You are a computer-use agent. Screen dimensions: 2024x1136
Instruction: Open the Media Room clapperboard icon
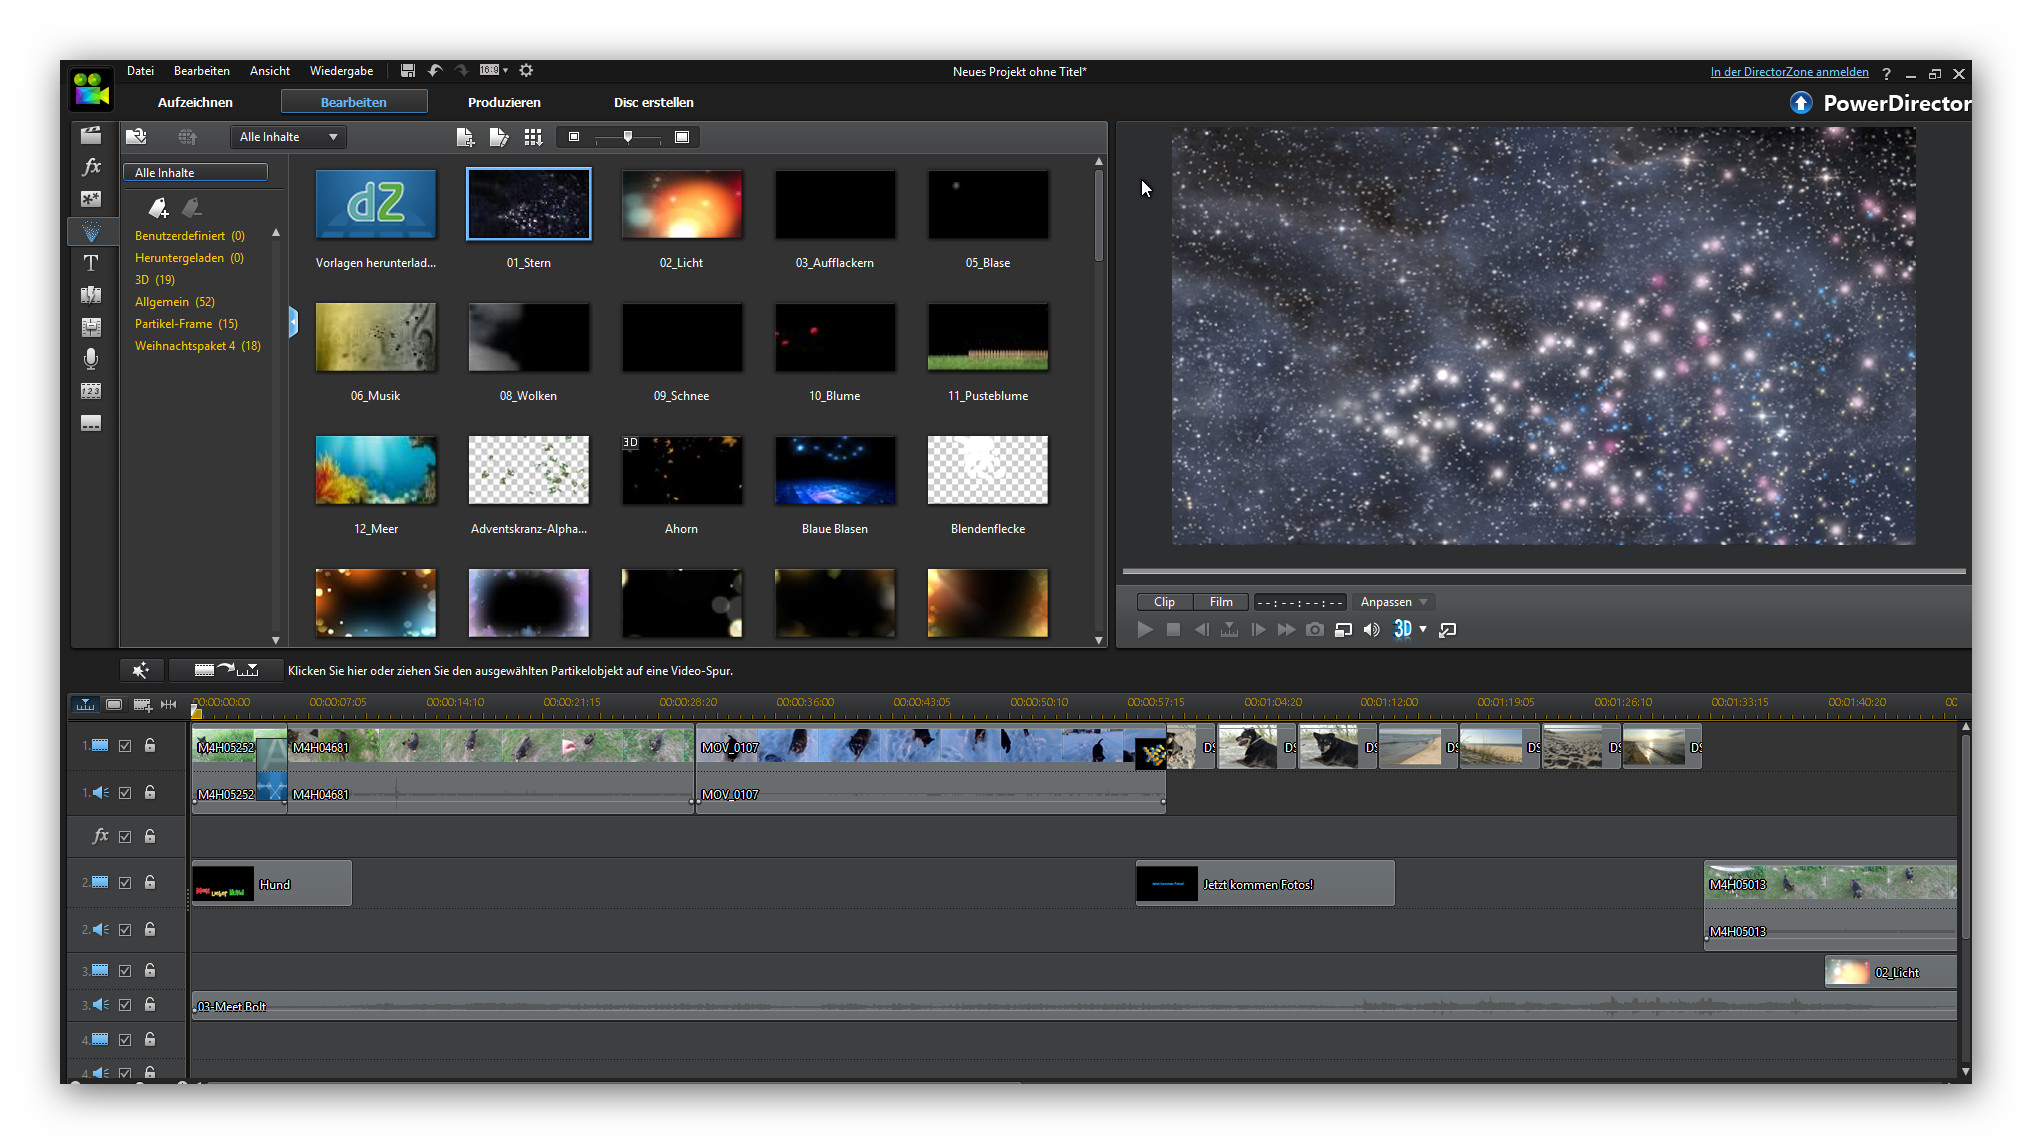pos(91,135)
